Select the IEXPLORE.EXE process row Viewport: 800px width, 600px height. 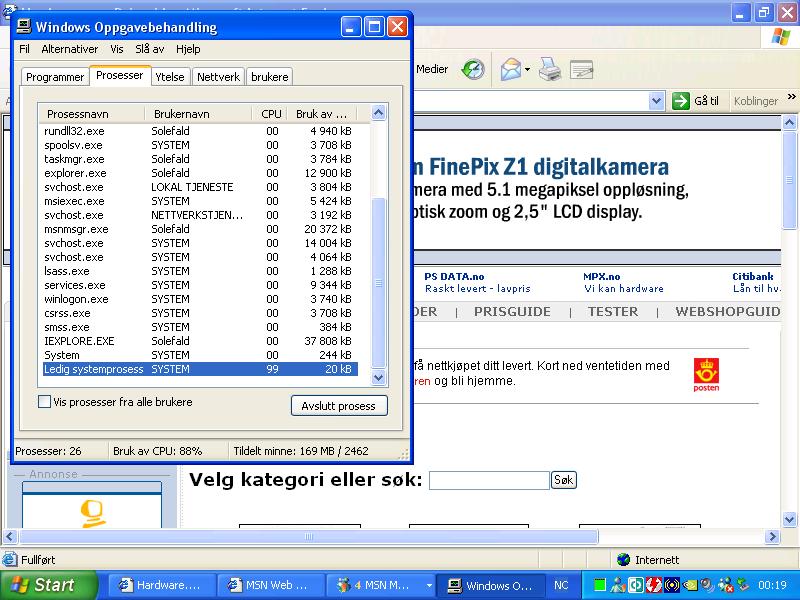pos(200,341)
